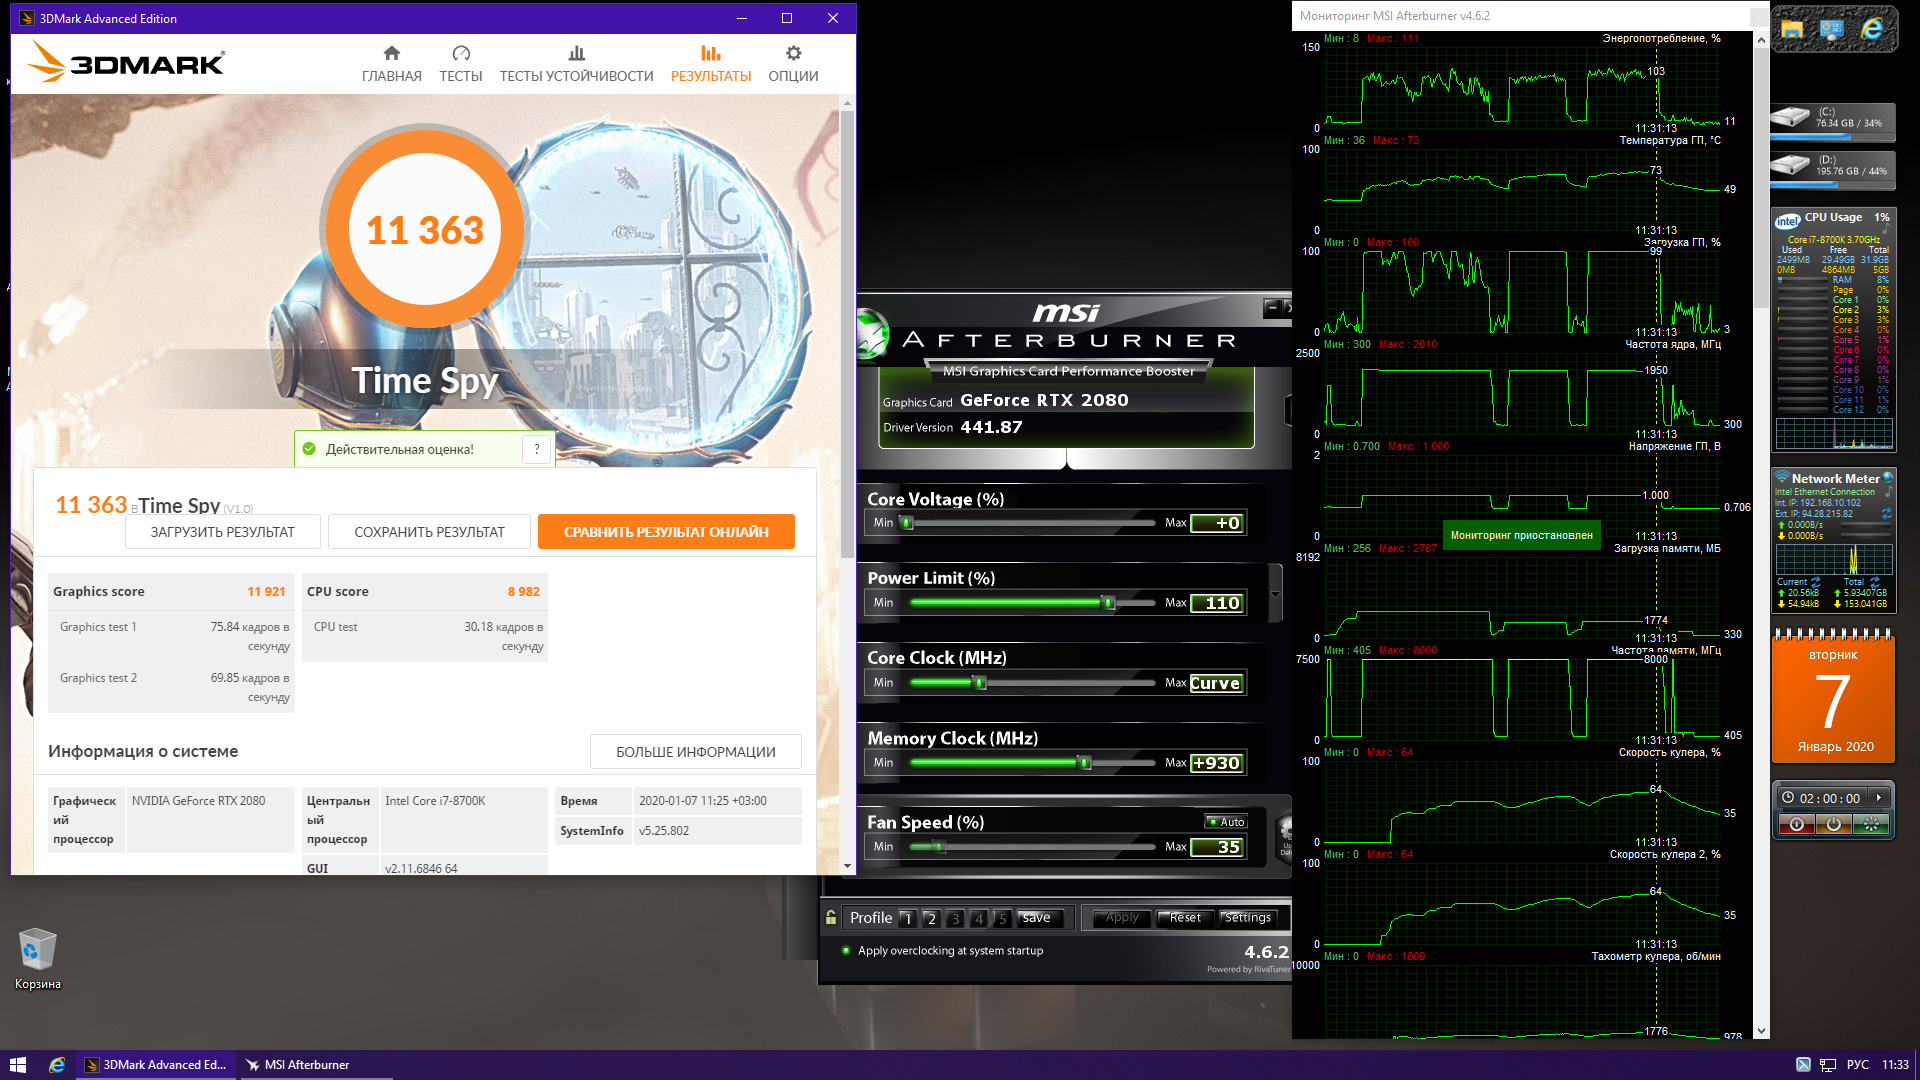This screenshot has height=1080, width=1920.
Task: Click the profile lock padlock in Afterburner
Action: click(x=831, y=917)
